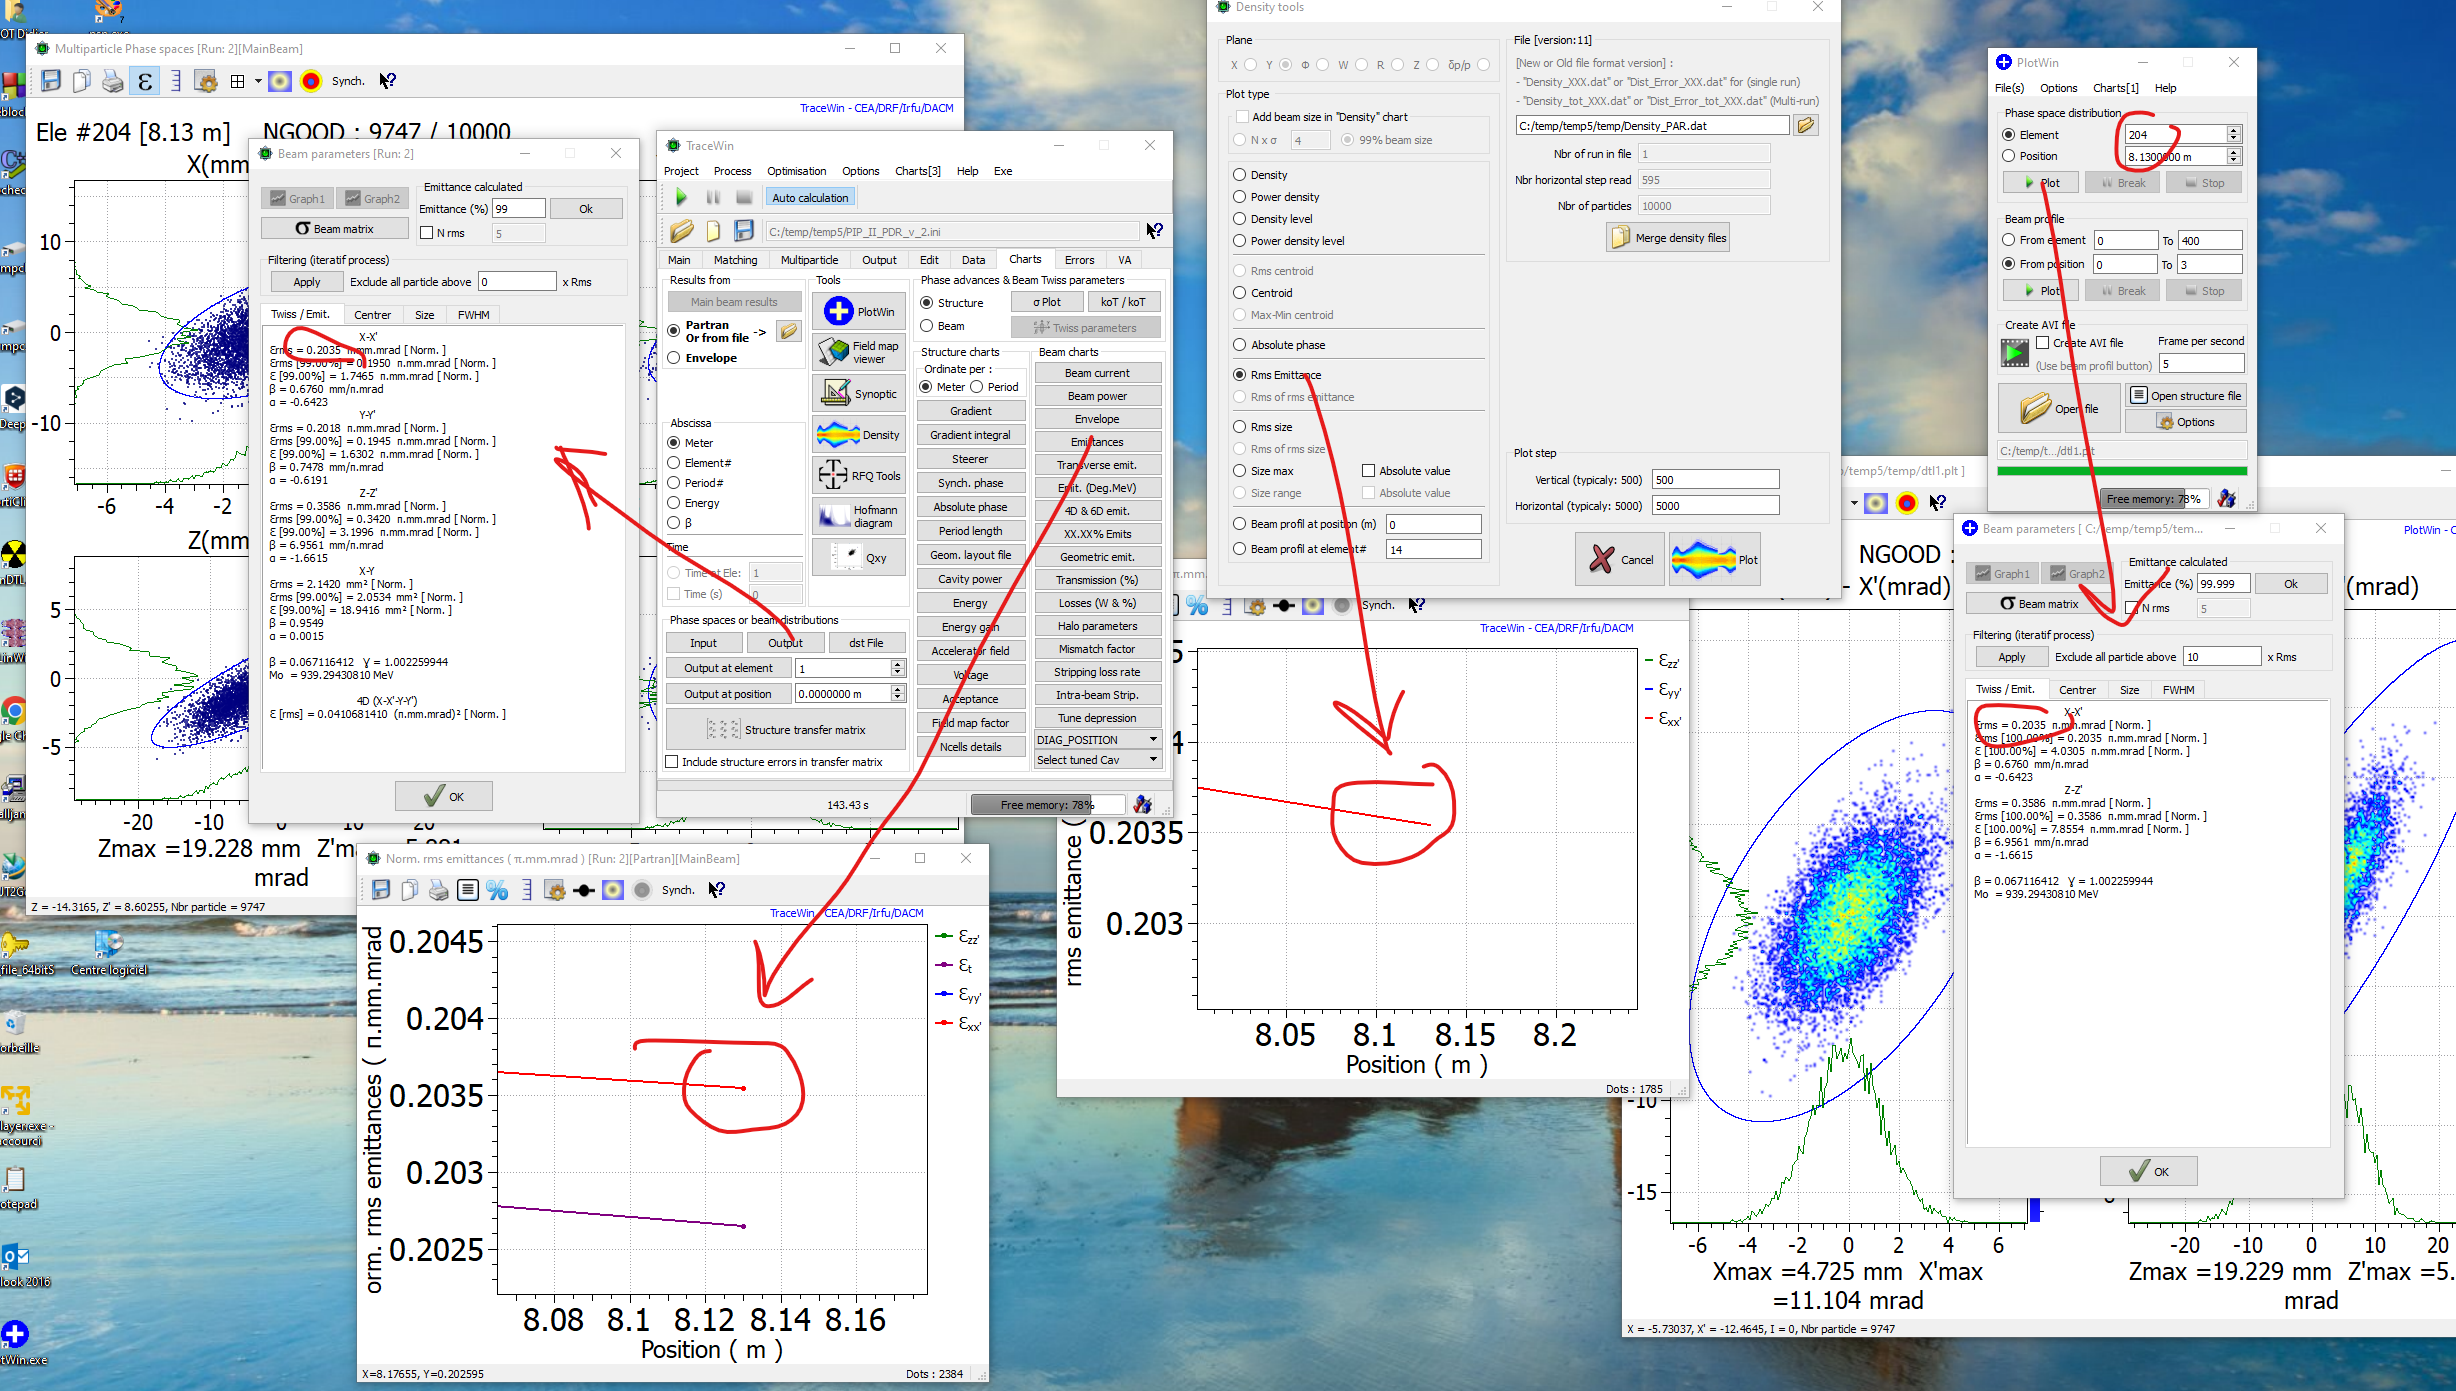This screenshot has width=2456, height=1391.
Task: Open the Hofmann diagram tool
Action: coord(859,516)
